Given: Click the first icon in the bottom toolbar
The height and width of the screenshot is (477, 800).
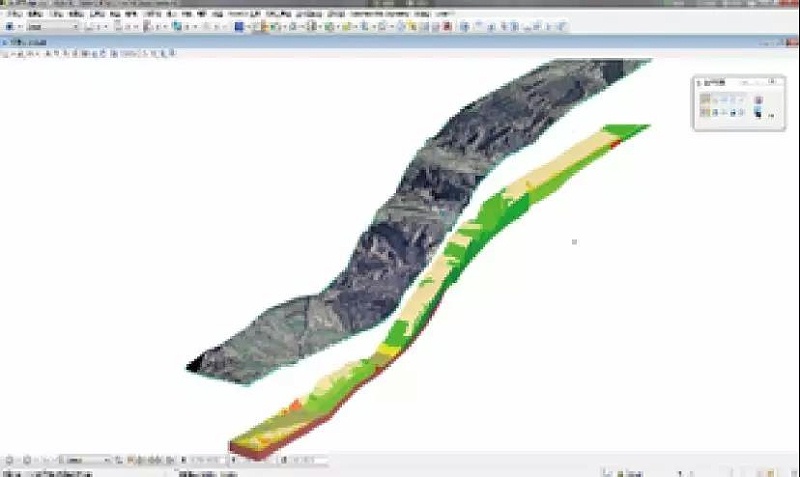Looking at the screenshot, I should click(x=8, y=460).
